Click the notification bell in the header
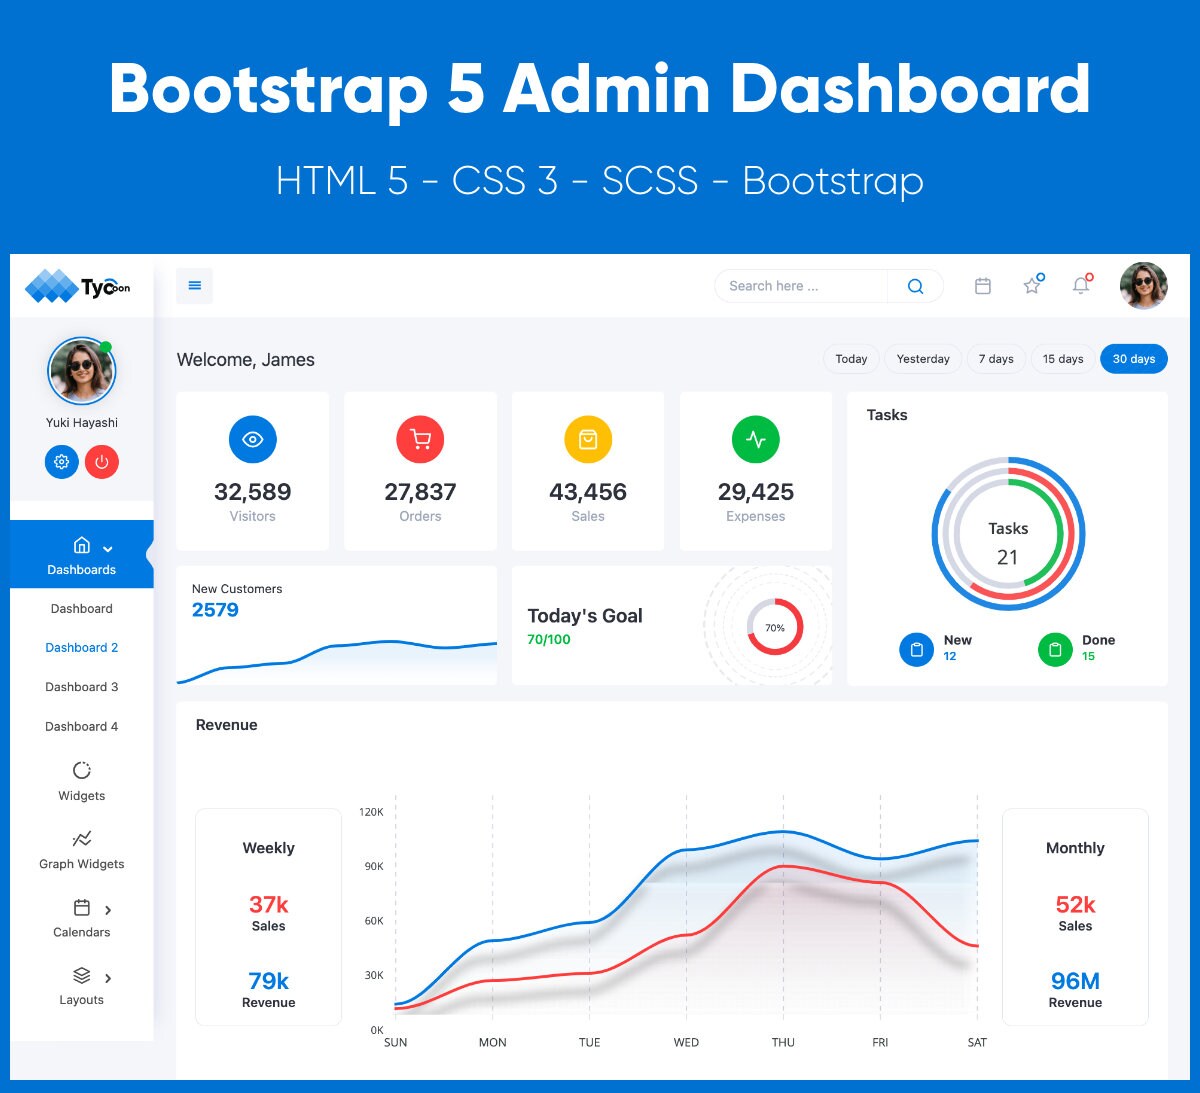 pyautogui.click(x=1081, y=285)
